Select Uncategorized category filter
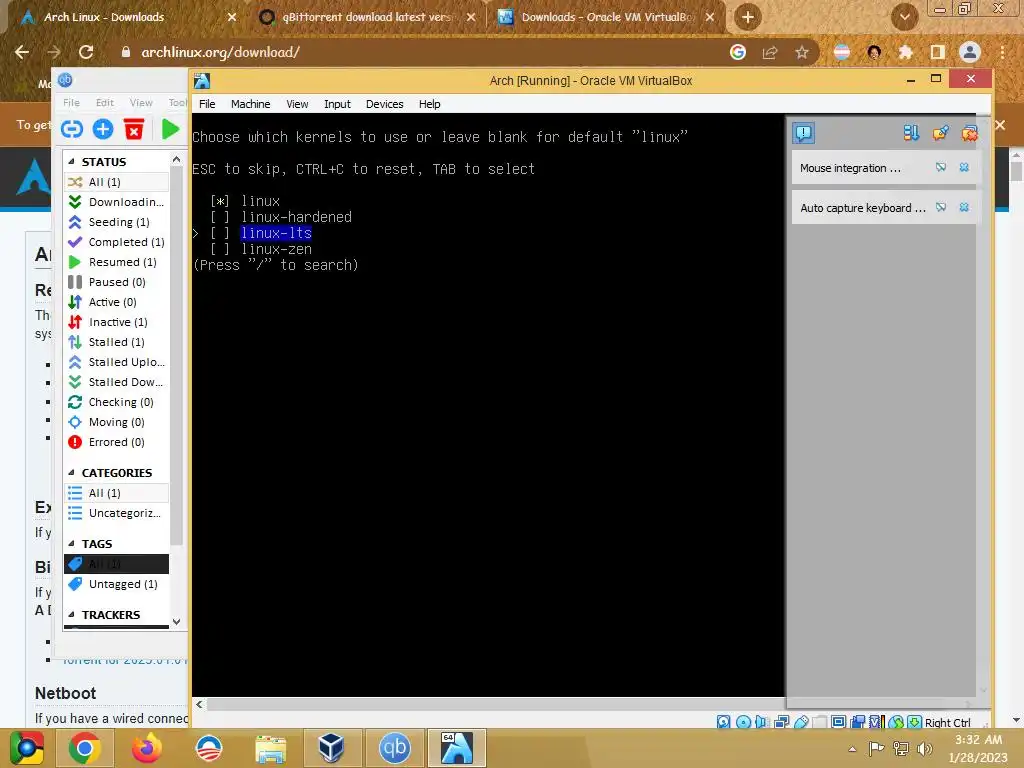 pyautogui.click(x=116, y=513)
